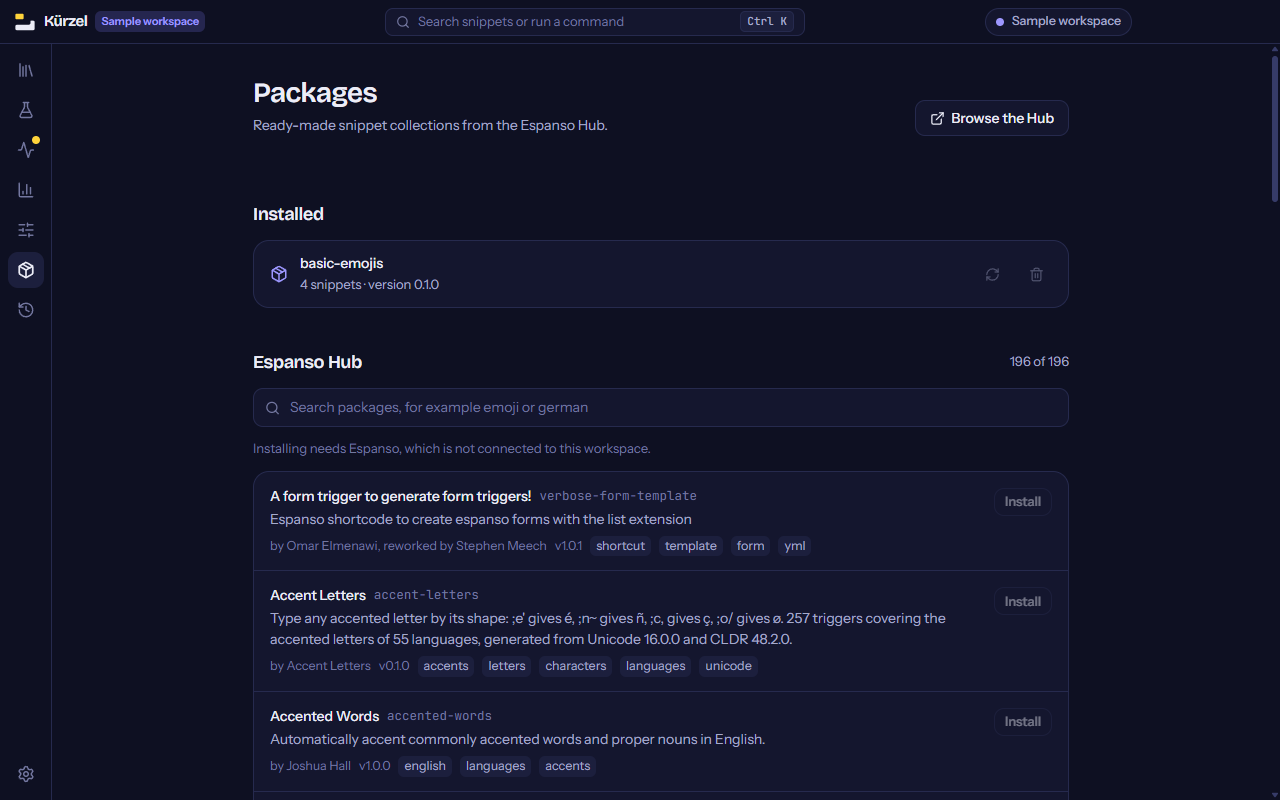This screenshot has width=1280, height=800.
Task: Select the Packages cube sidebar icon
Action: [x=26, y=270]
